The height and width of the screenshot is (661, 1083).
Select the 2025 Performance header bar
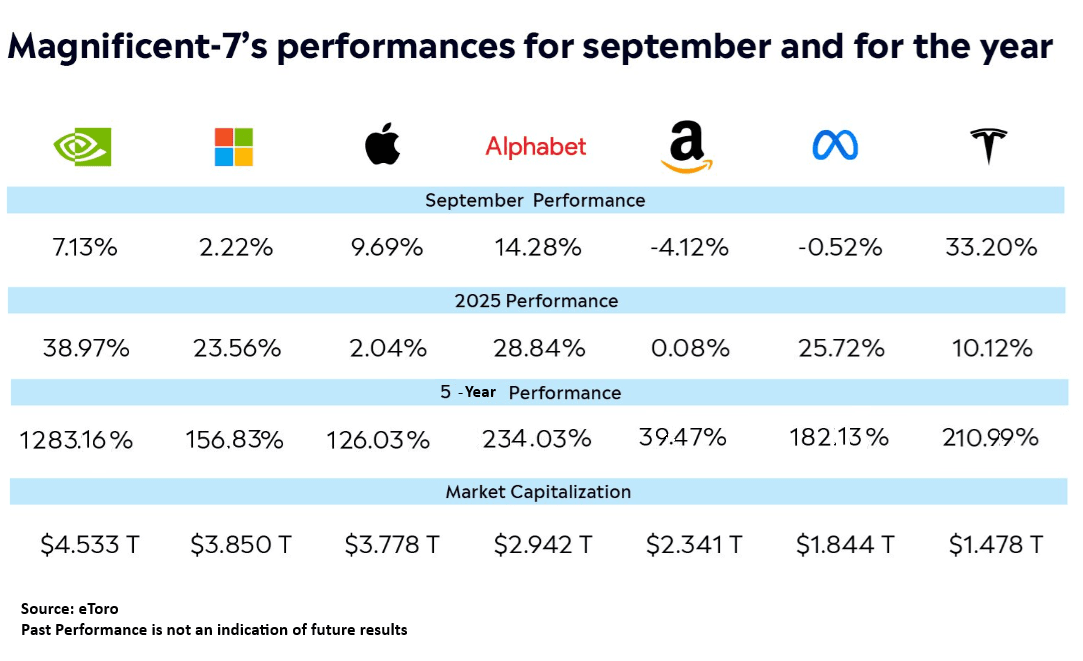(x=535, y=300)
